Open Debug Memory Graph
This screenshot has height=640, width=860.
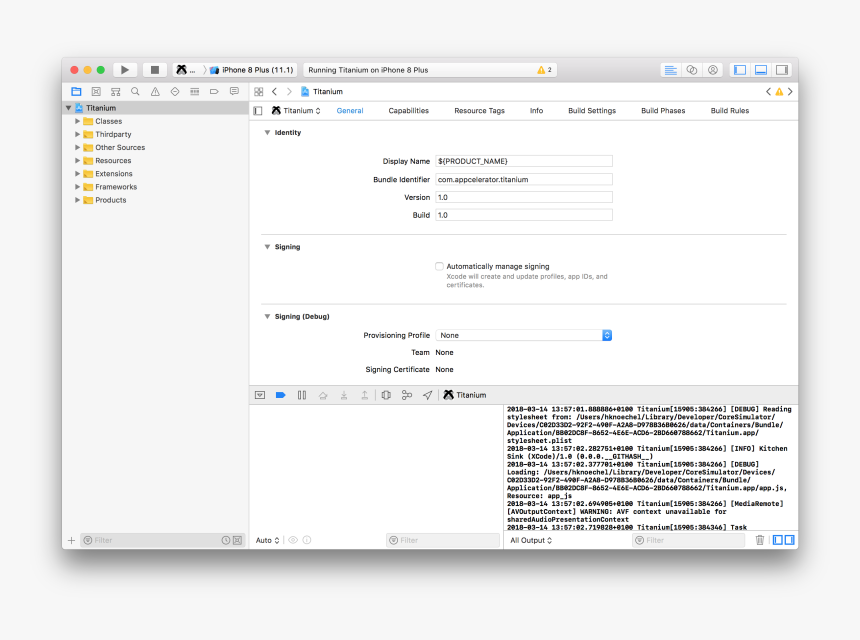click(x=406, y=395)
